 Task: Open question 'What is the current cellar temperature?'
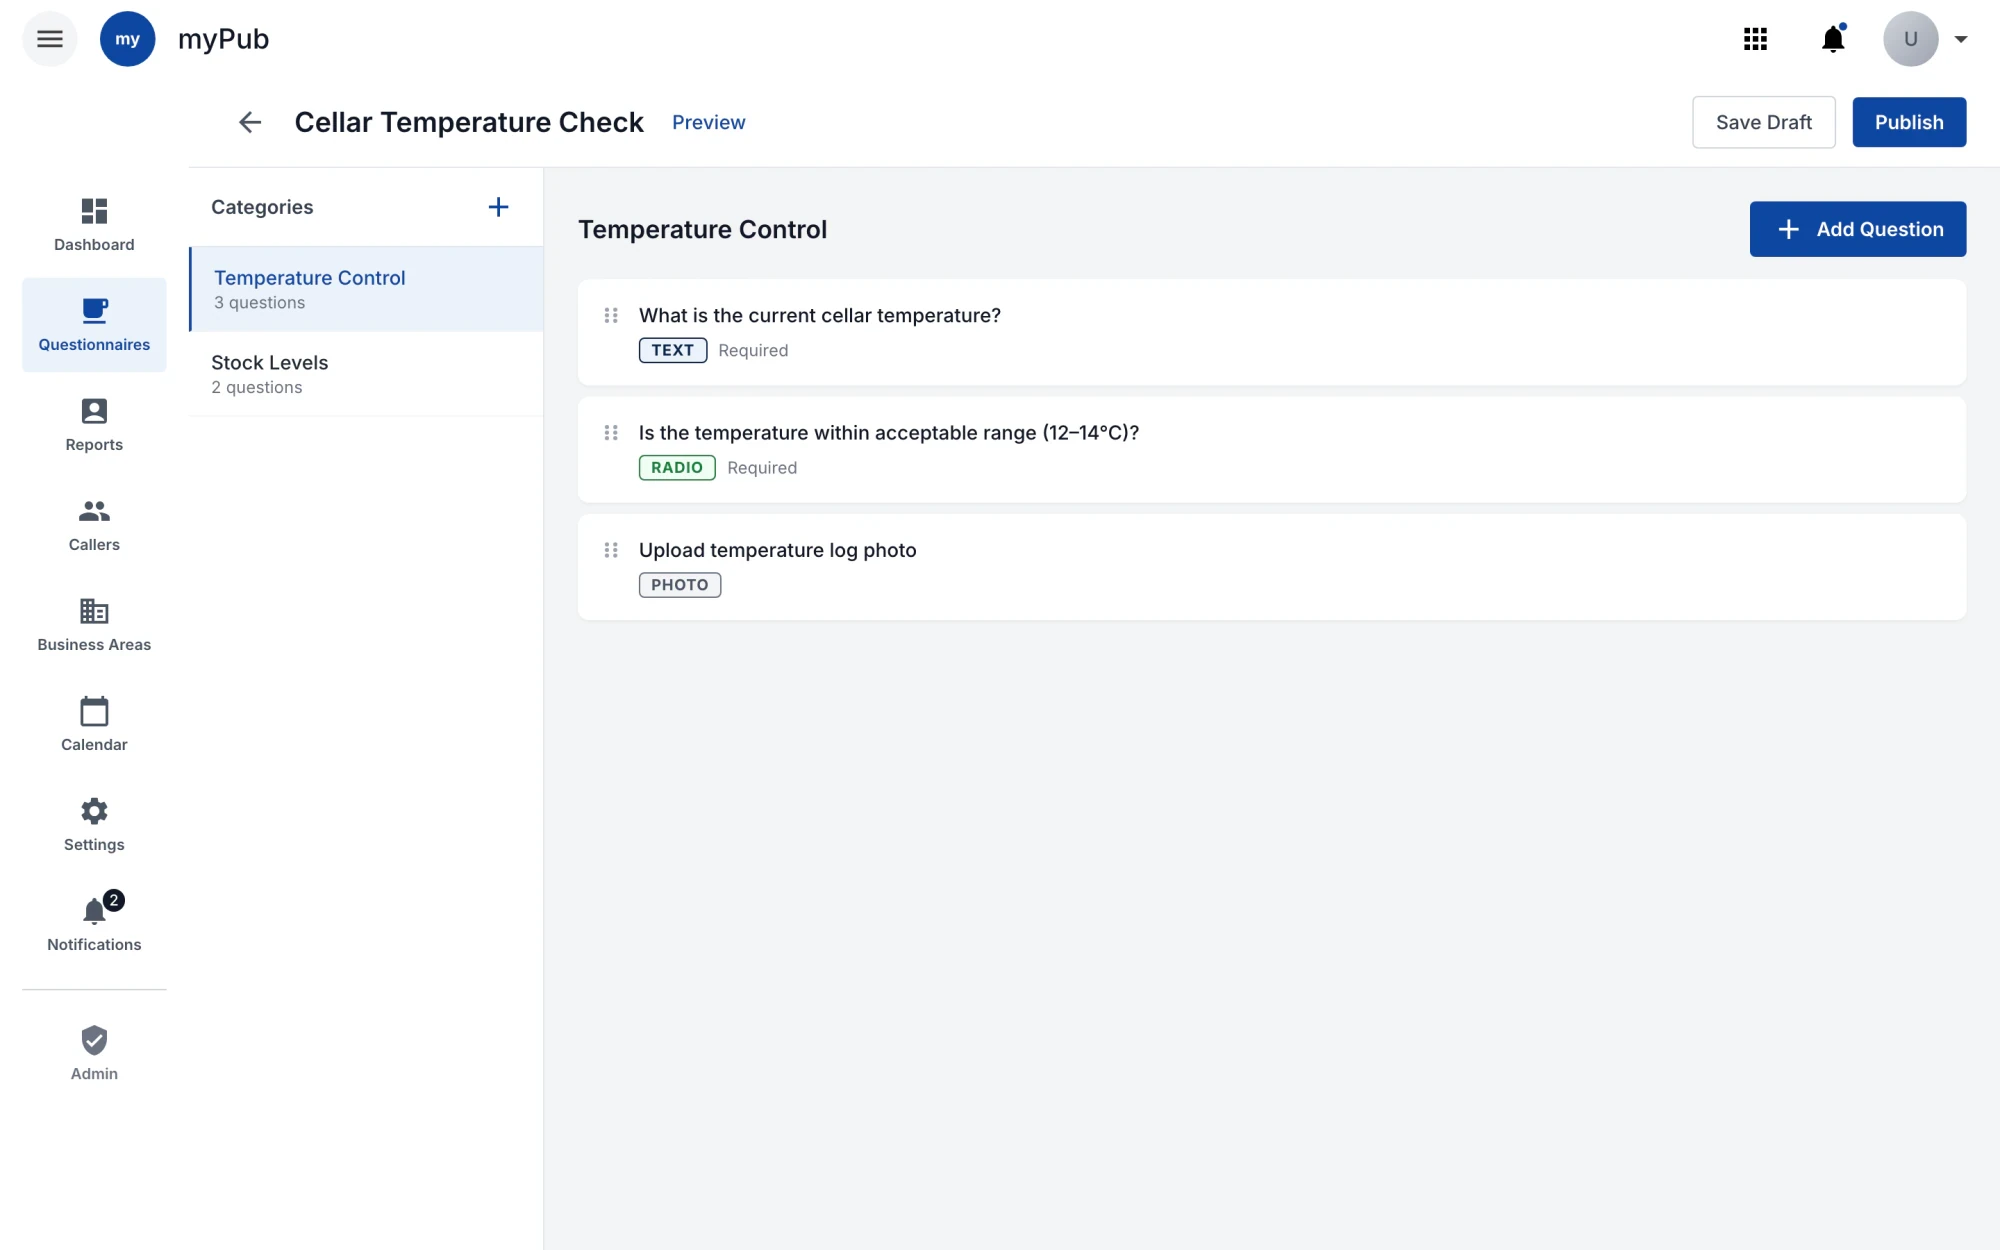pyautogui.click(x=1271, y=332)
